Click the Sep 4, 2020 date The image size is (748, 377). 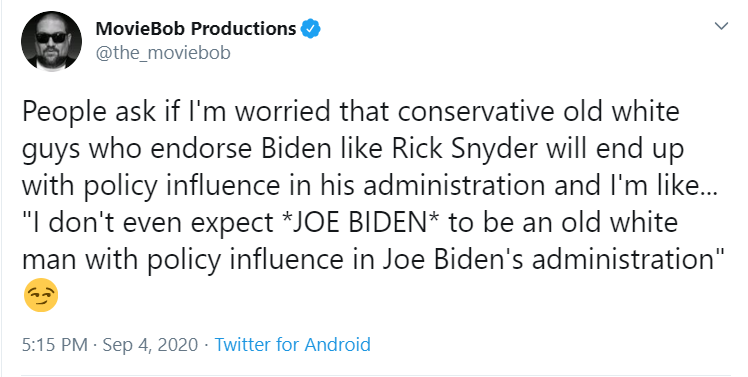[x=150, y=344]
